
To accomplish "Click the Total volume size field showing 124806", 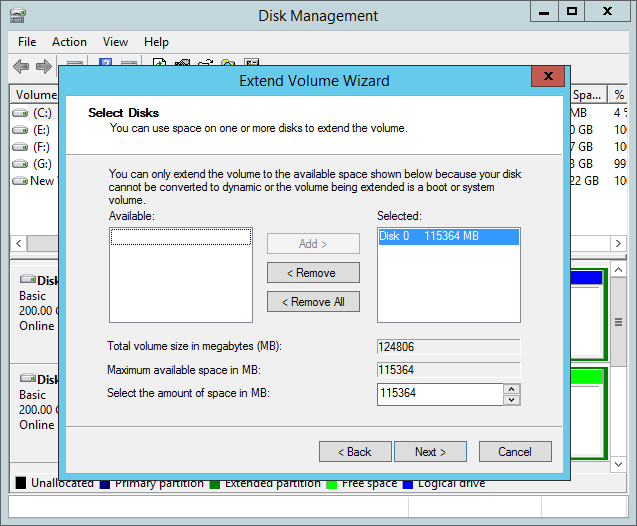I will (448, 347).
